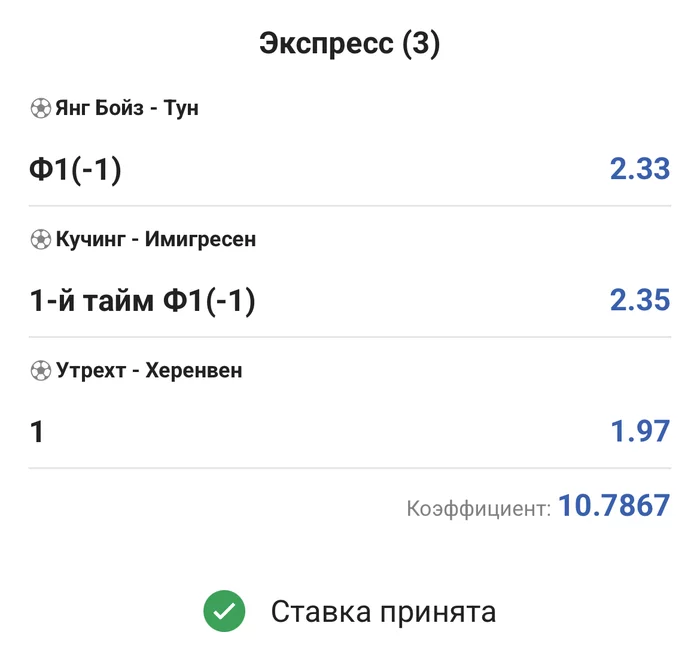Click the 1.97 odds value
The height and width of the screenshot is (647, 700).
click(x=640, y=432)
